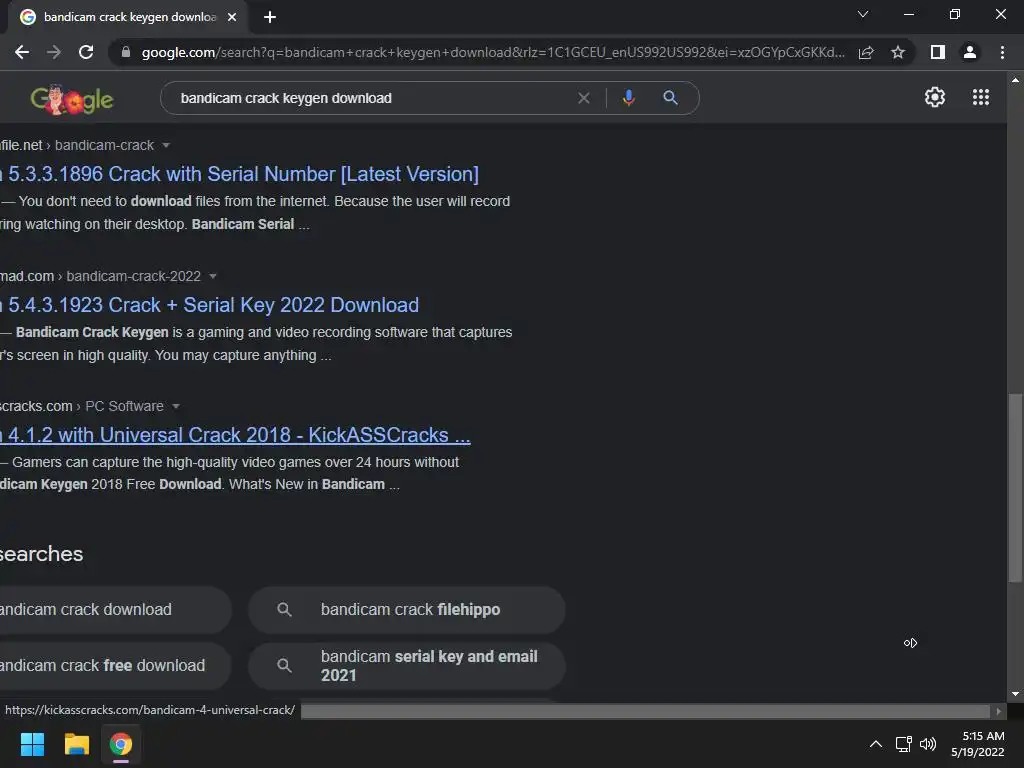Bookmark this page with the star icon
Screen dimensions: 1024x768
(898, 52)
